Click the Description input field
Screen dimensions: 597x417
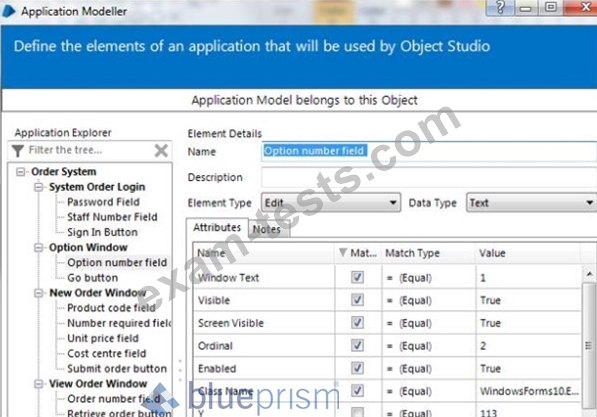[x=429, y=177]
